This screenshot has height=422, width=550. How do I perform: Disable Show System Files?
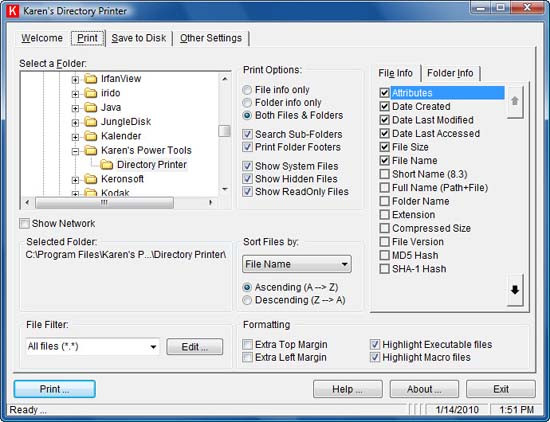click(x=247, y=166)
